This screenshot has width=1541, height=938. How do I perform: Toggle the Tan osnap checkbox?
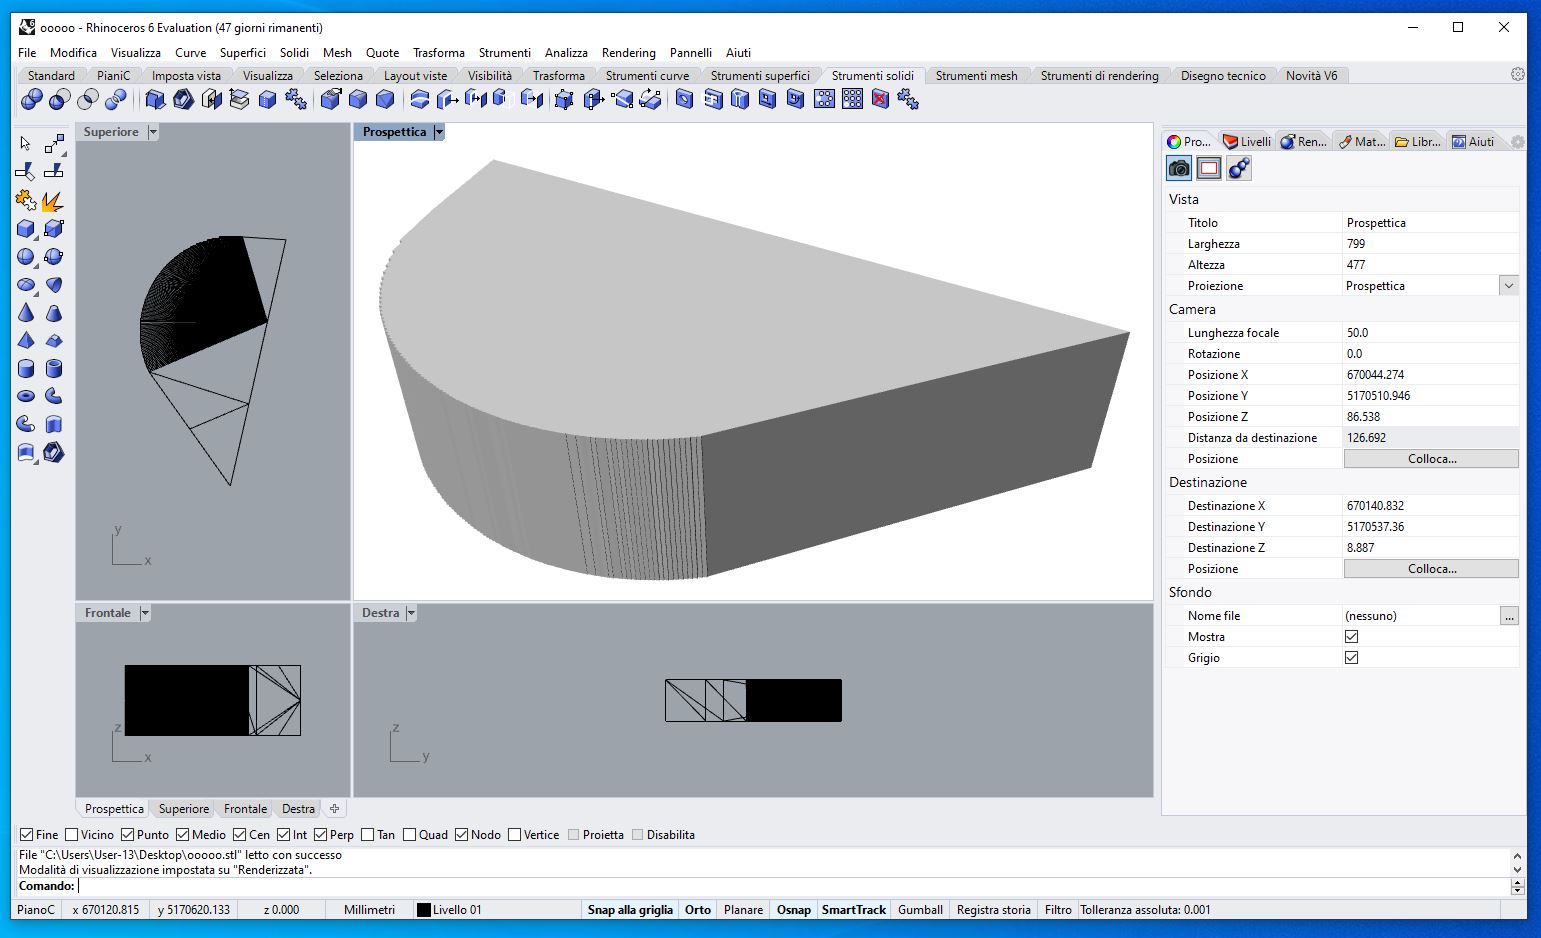368,835
